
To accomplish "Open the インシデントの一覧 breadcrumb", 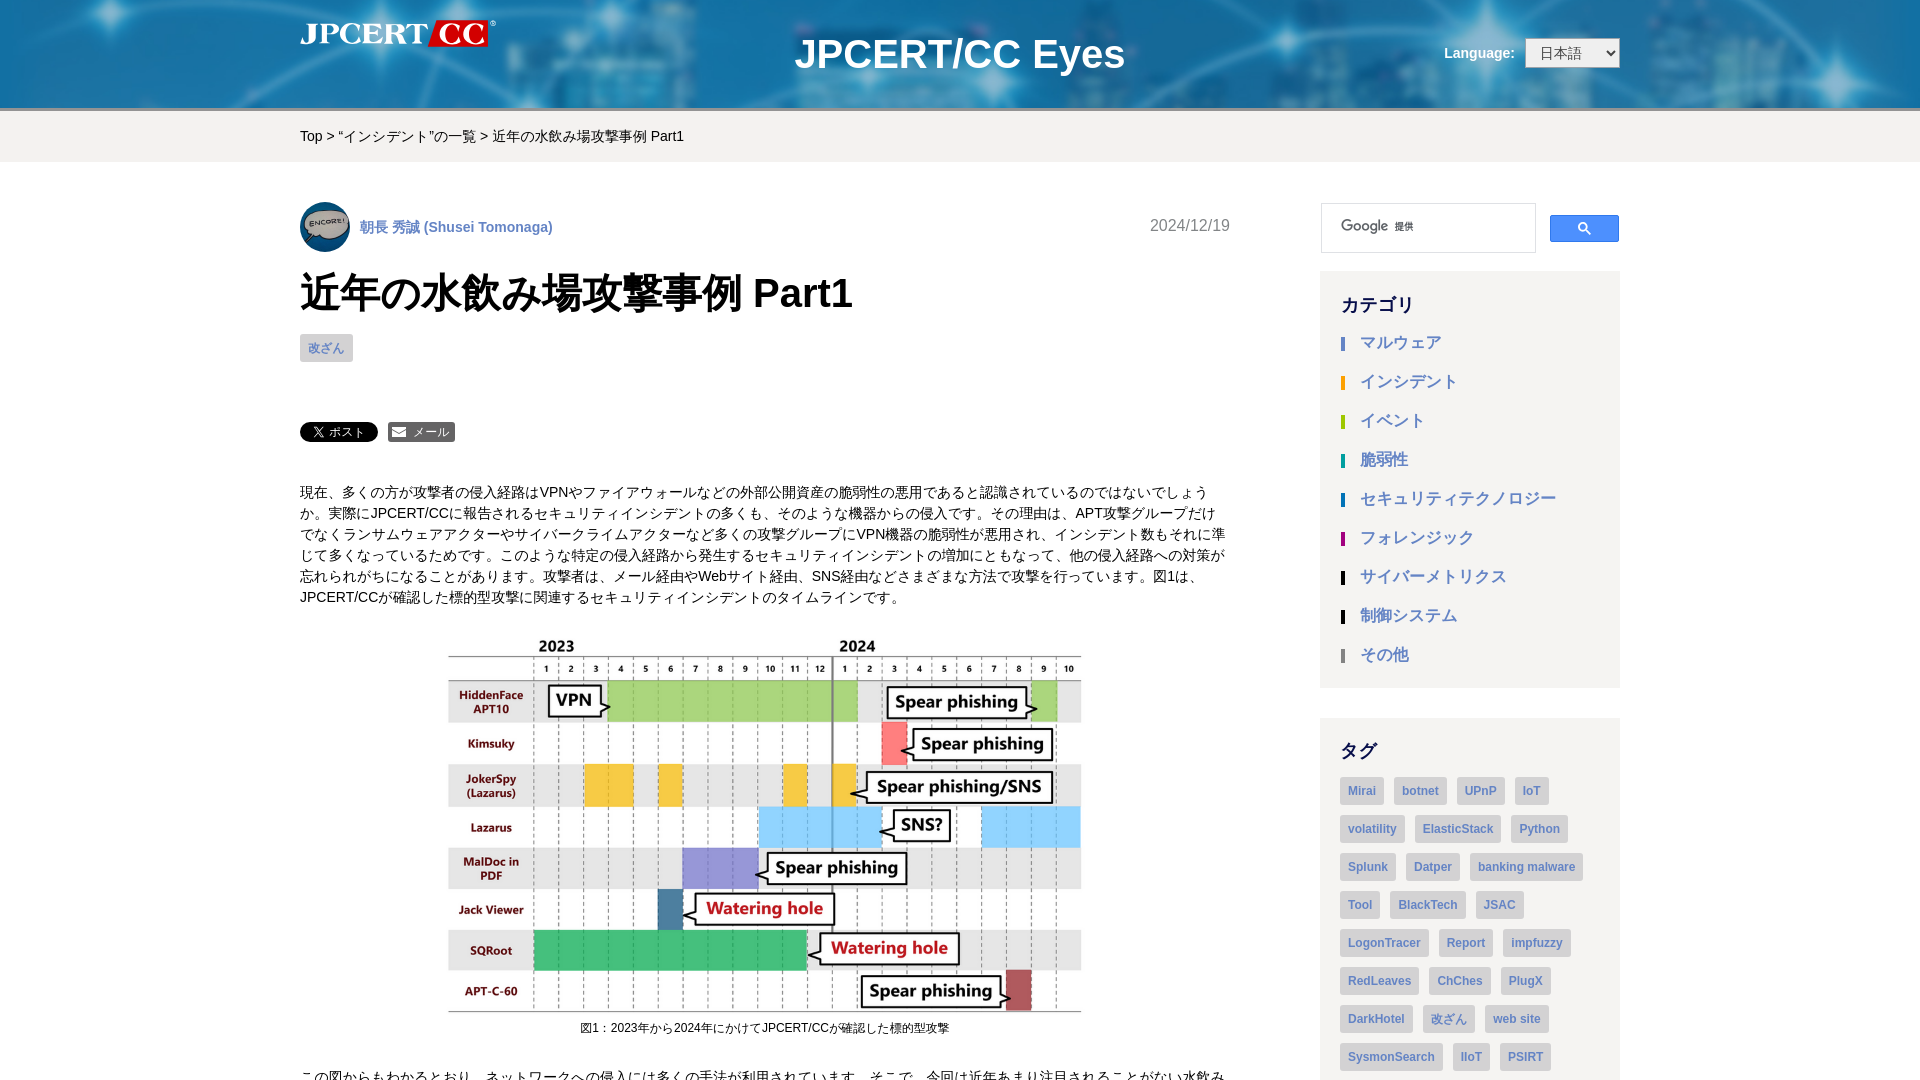I will pos(407,136).
